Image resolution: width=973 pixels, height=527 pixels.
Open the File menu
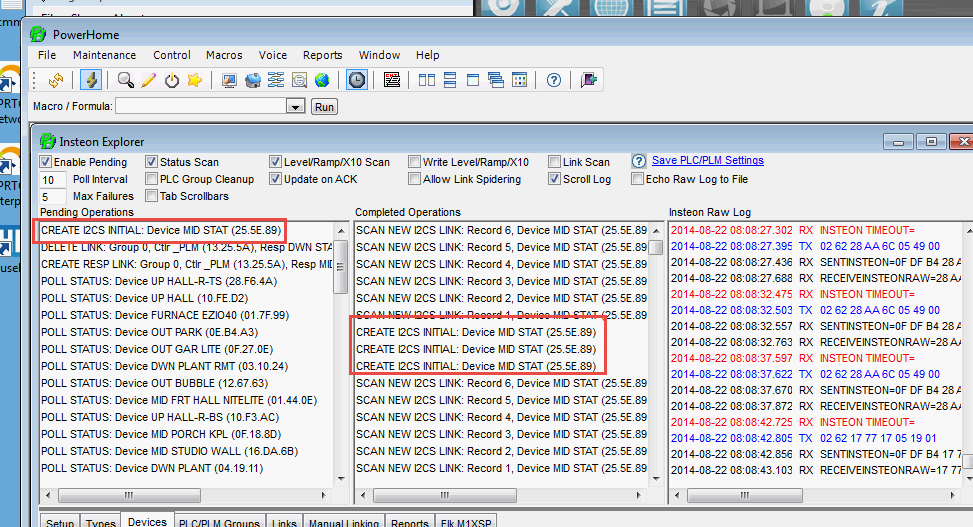point(47,55)
